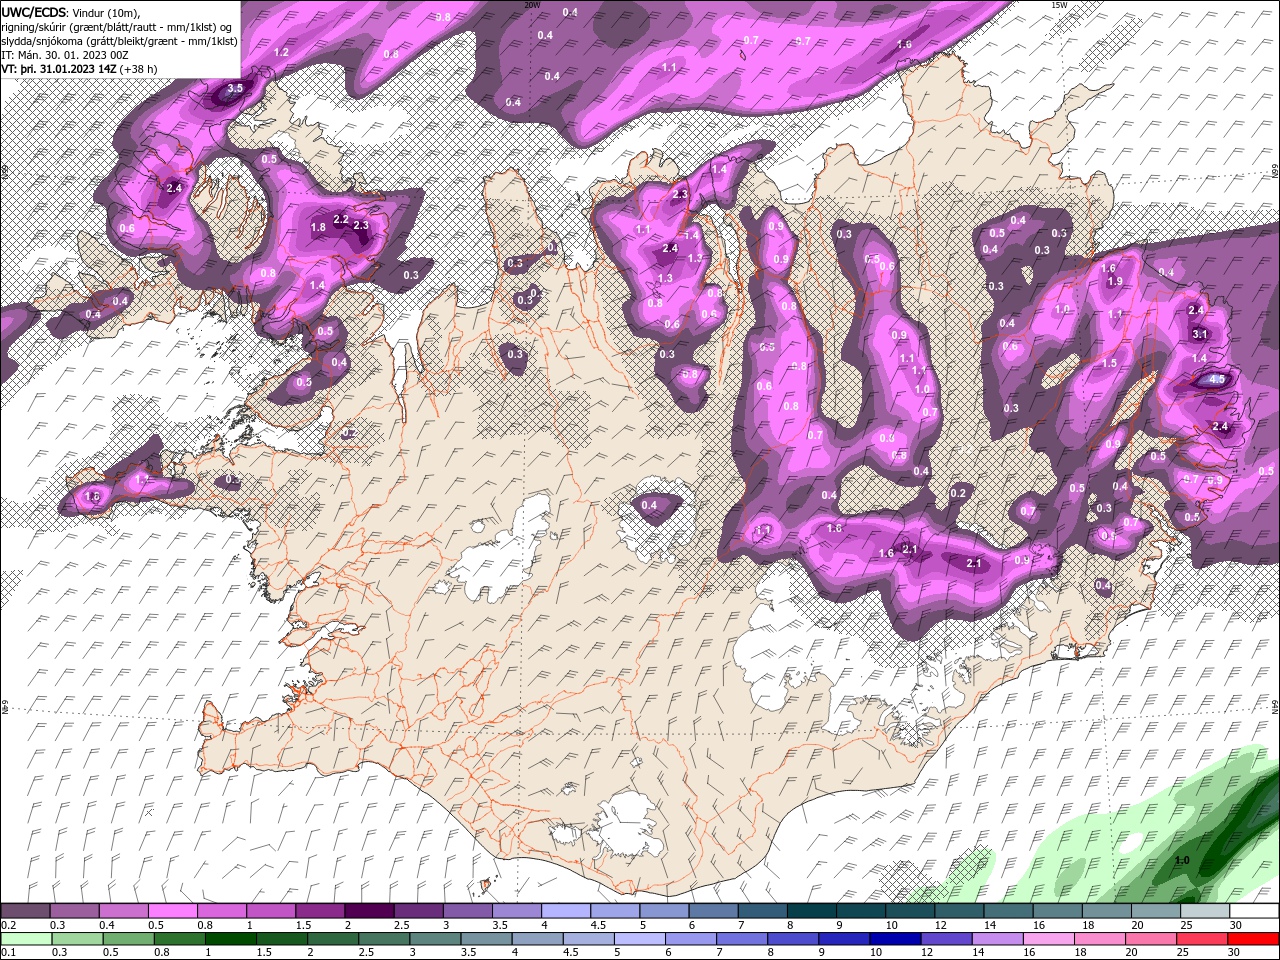Select the dark teal swatch between 8 and 9
1280x960 pixels.
point(812,910)
